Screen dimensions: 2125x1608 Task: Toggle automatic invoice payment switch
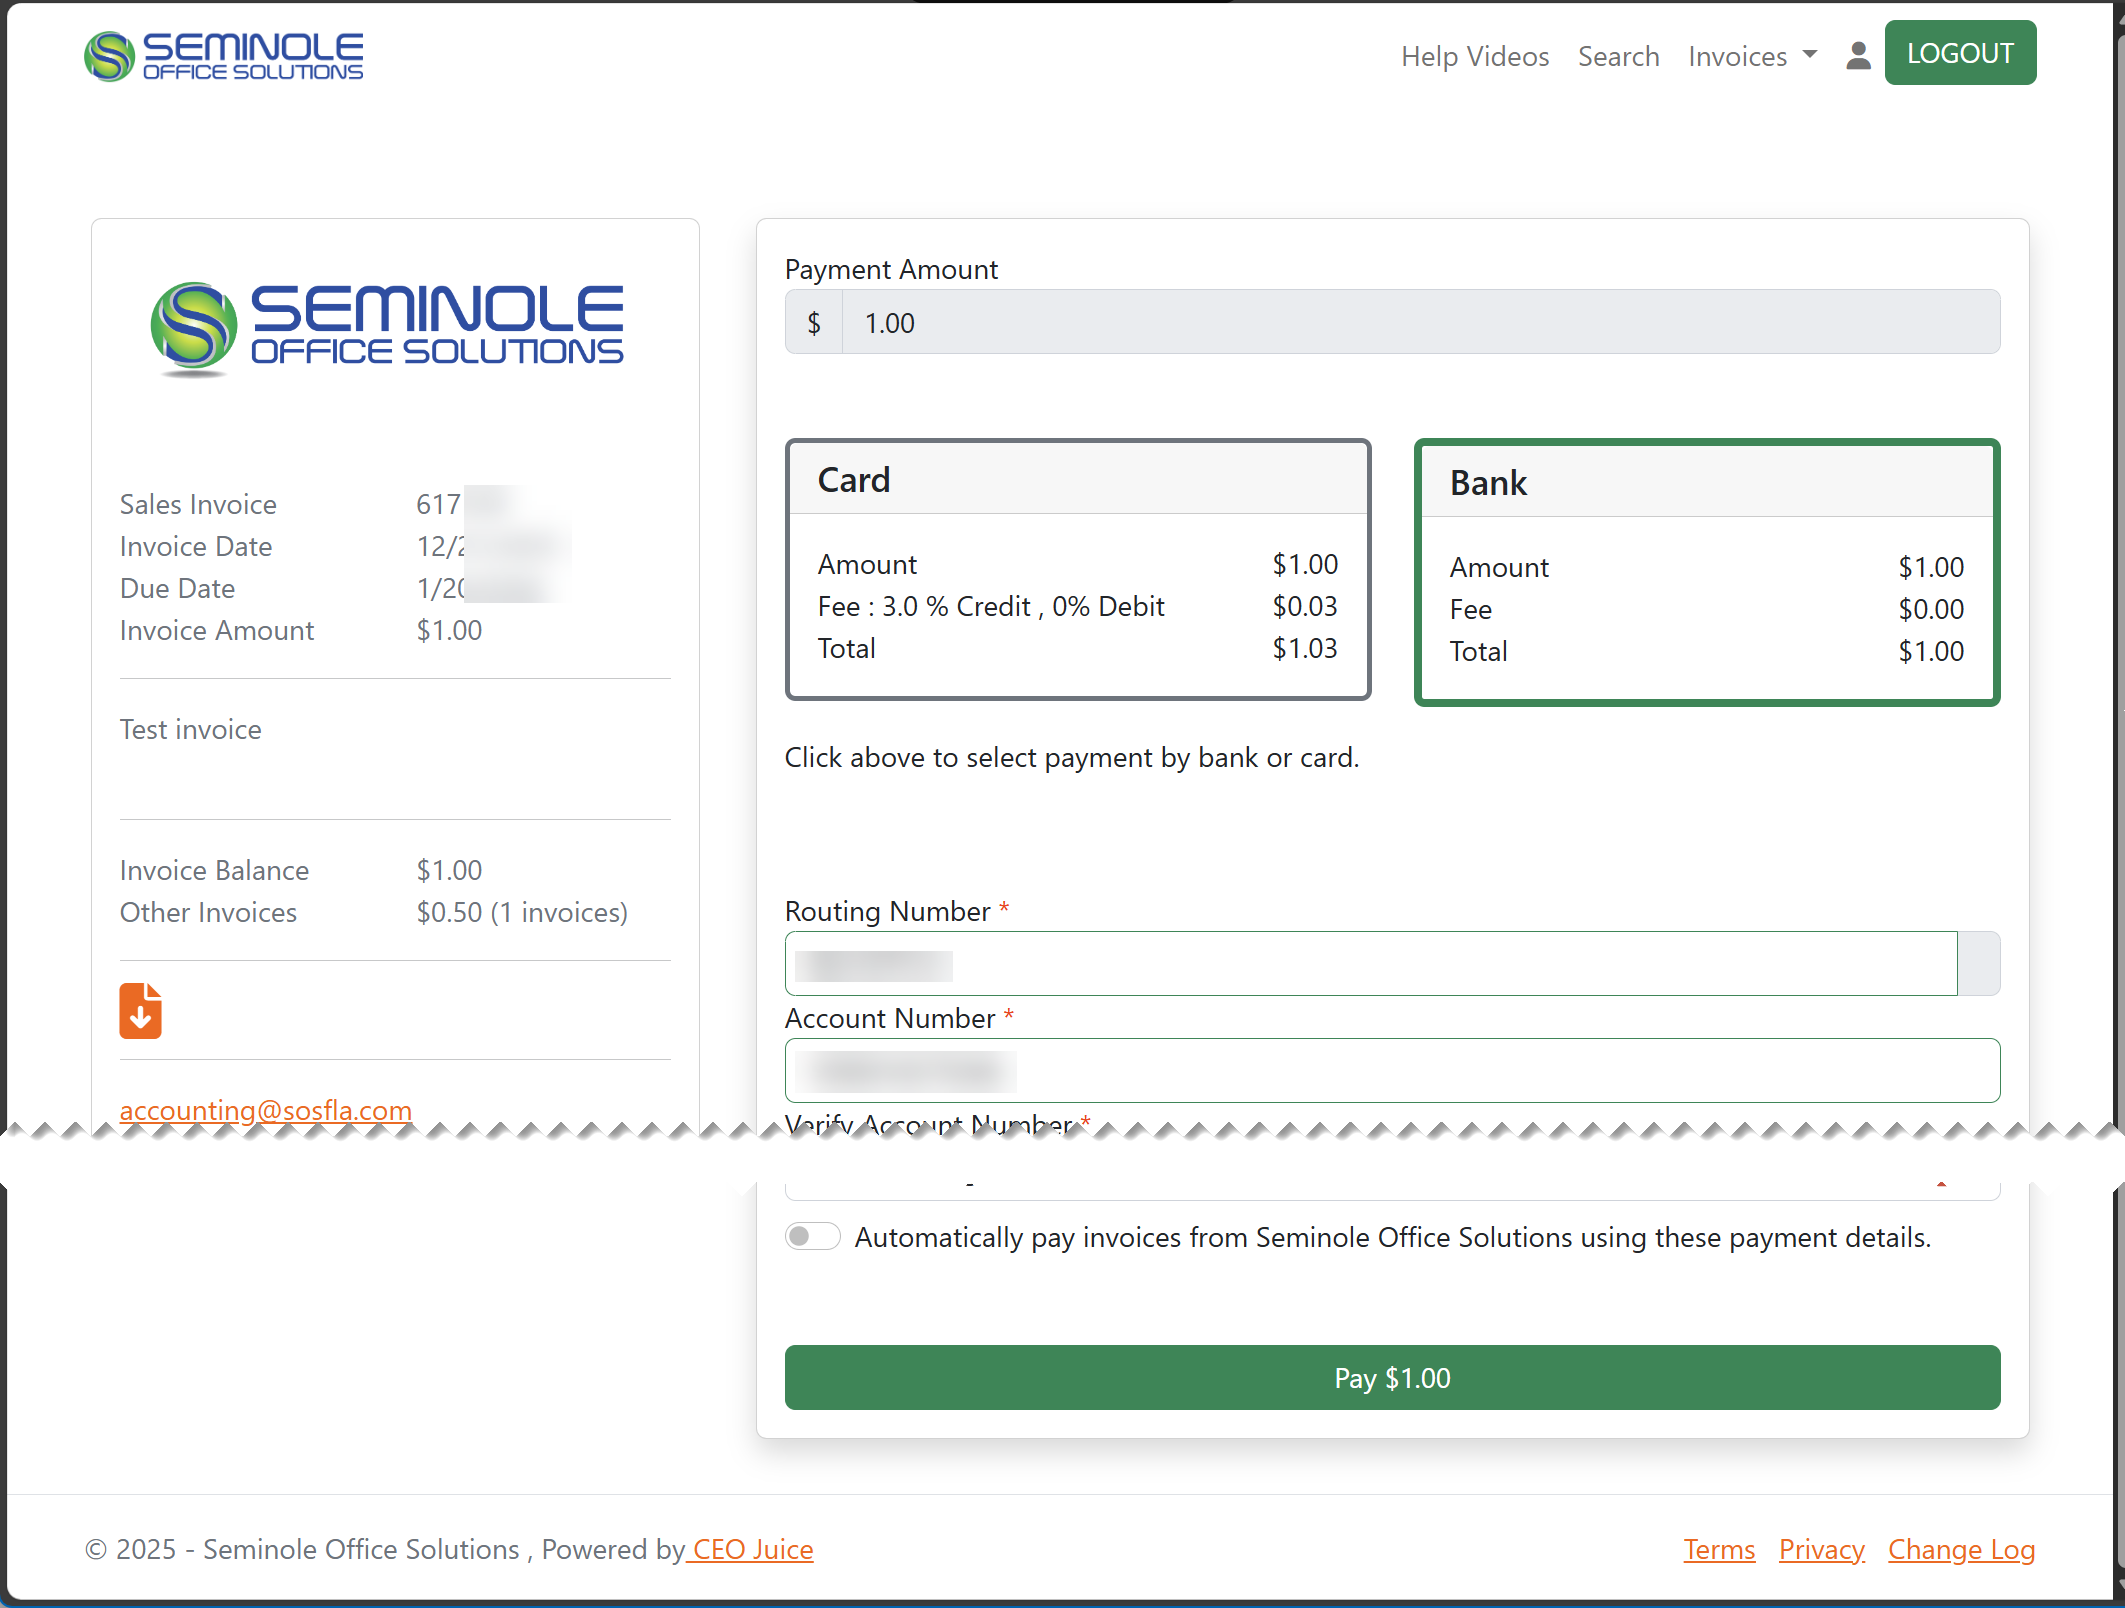pyautogui.click(x=812, y=1237)
